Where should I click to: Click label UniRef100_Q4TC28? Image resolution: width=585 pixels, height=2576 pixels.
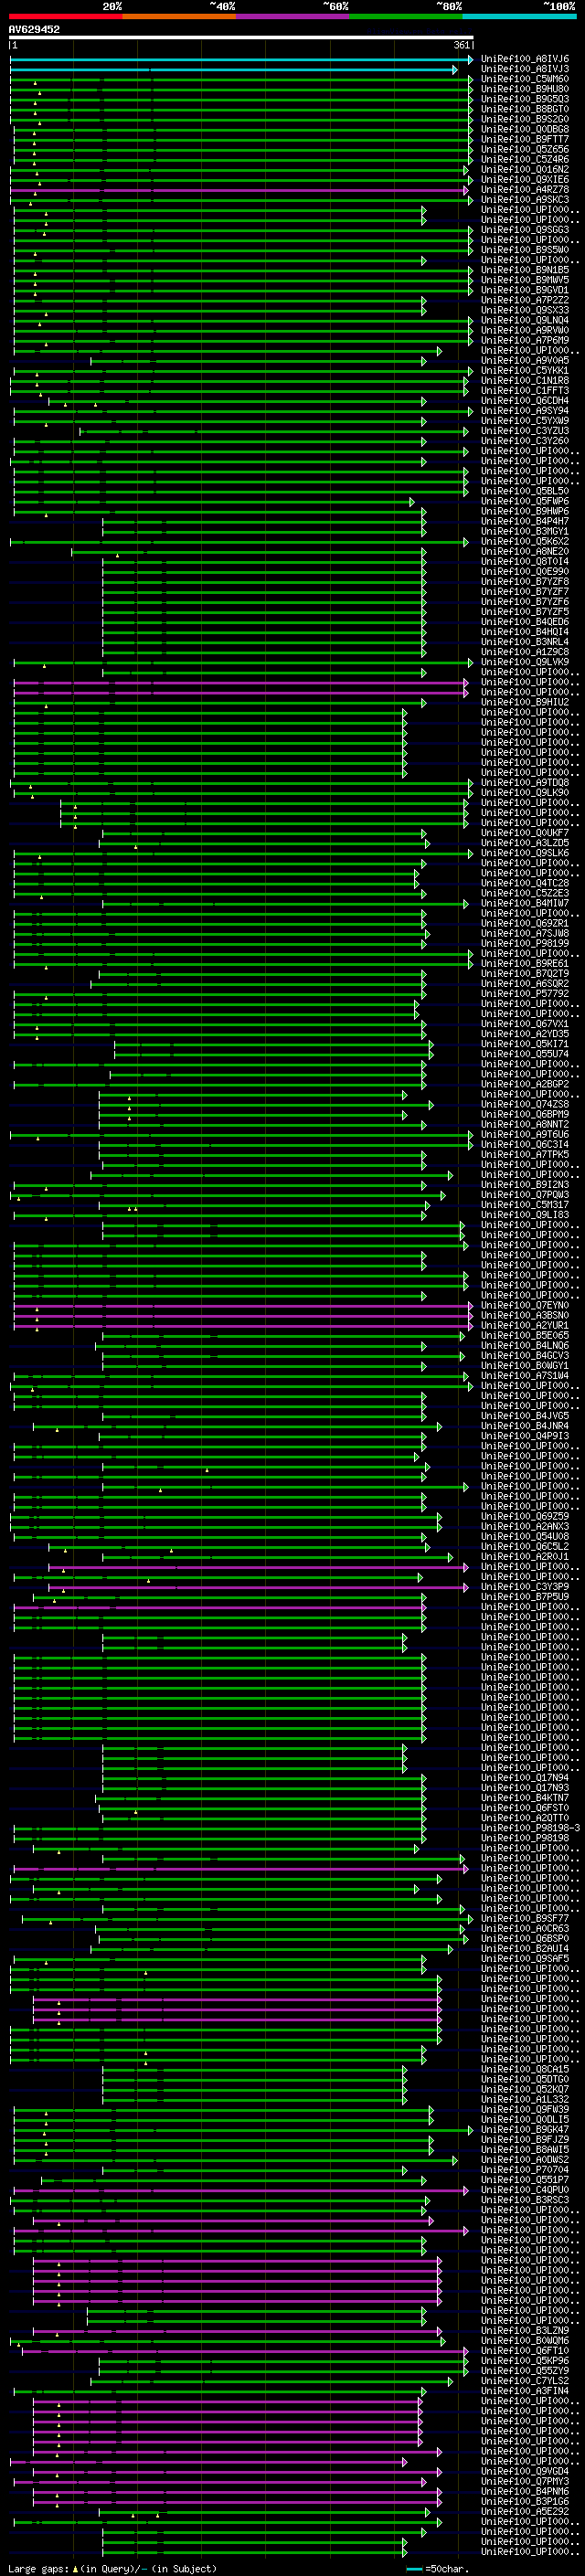point(525,883)
